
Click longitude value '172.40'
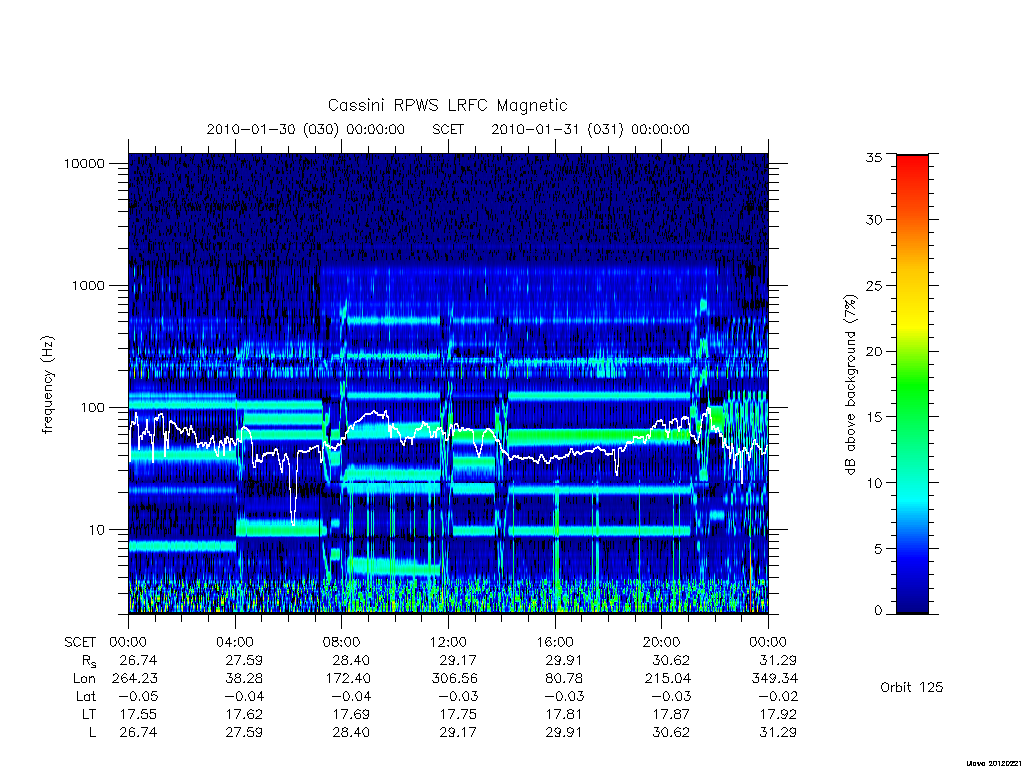point(347,679)
